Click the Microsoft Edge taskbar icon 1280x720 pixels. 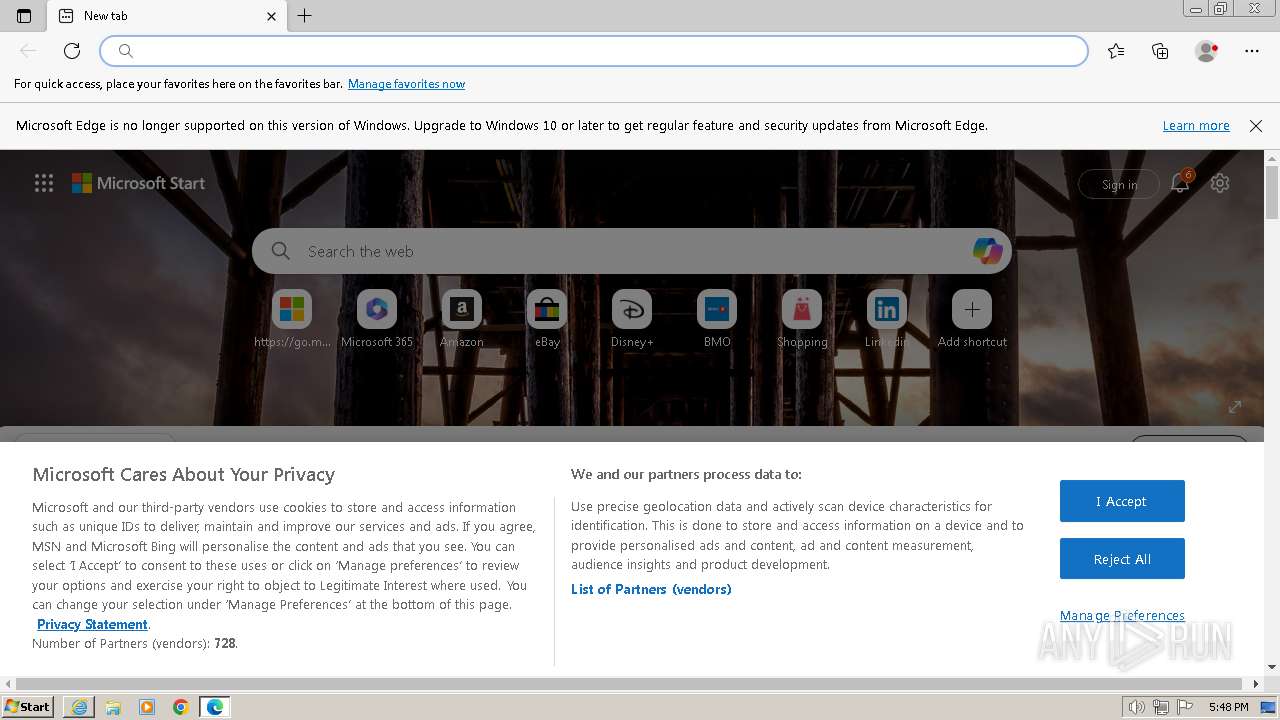pos(215,707)
